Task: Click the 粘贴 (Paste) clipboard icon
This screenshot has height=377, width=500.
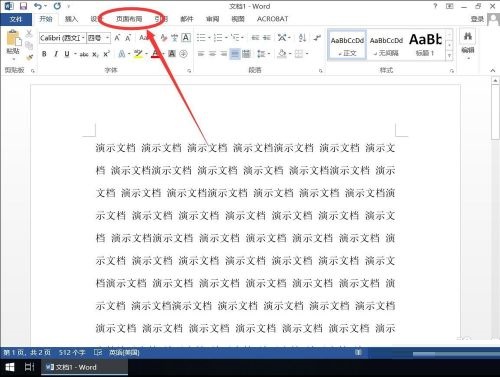Action: 13,38
